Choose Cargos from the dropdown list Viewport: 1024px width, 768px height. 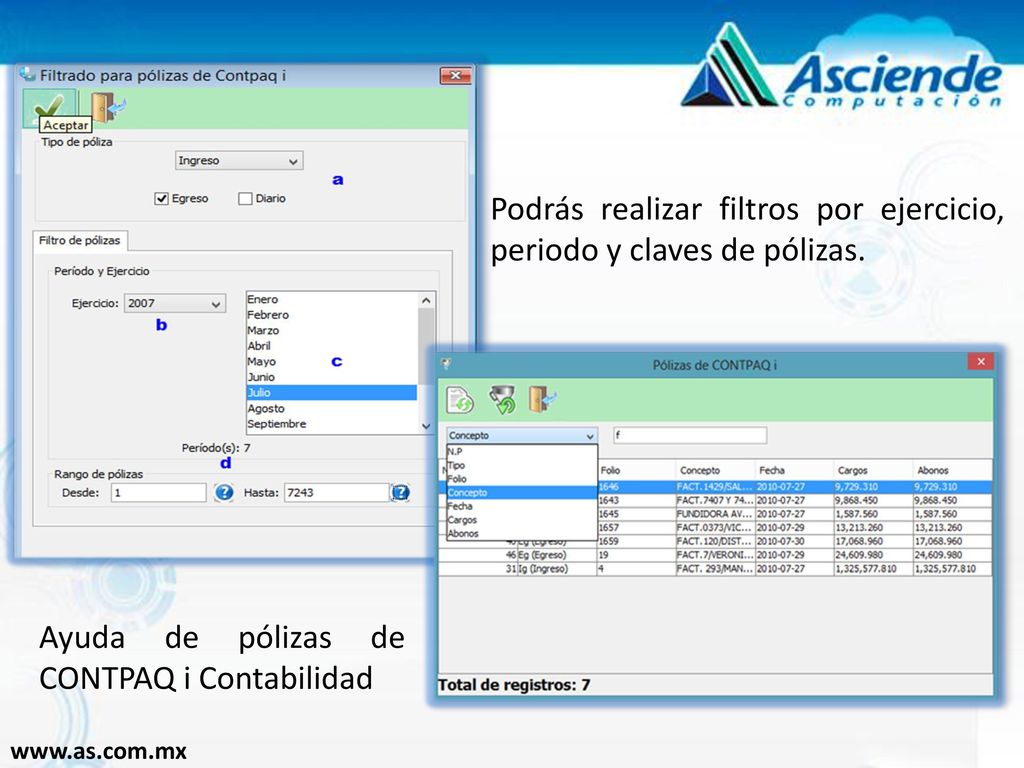click(522, 520)
